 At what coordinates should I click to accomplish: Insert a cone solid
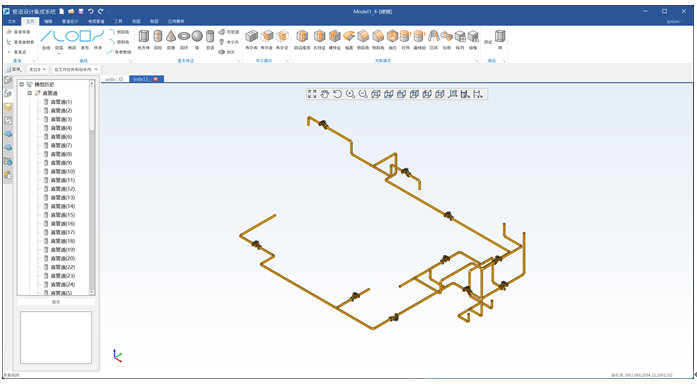[171, 39]
